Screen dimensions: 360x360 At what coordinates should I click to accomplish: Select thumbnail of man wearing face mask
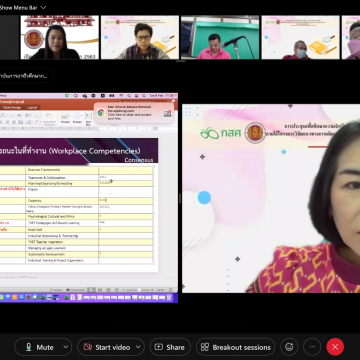click(300, 37)
